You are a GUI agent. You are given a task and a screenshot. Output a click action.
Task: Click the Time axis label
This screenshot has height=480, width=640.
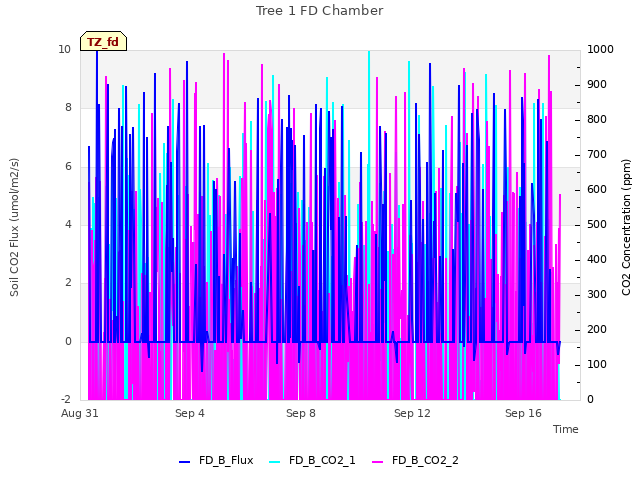(566, 429)
